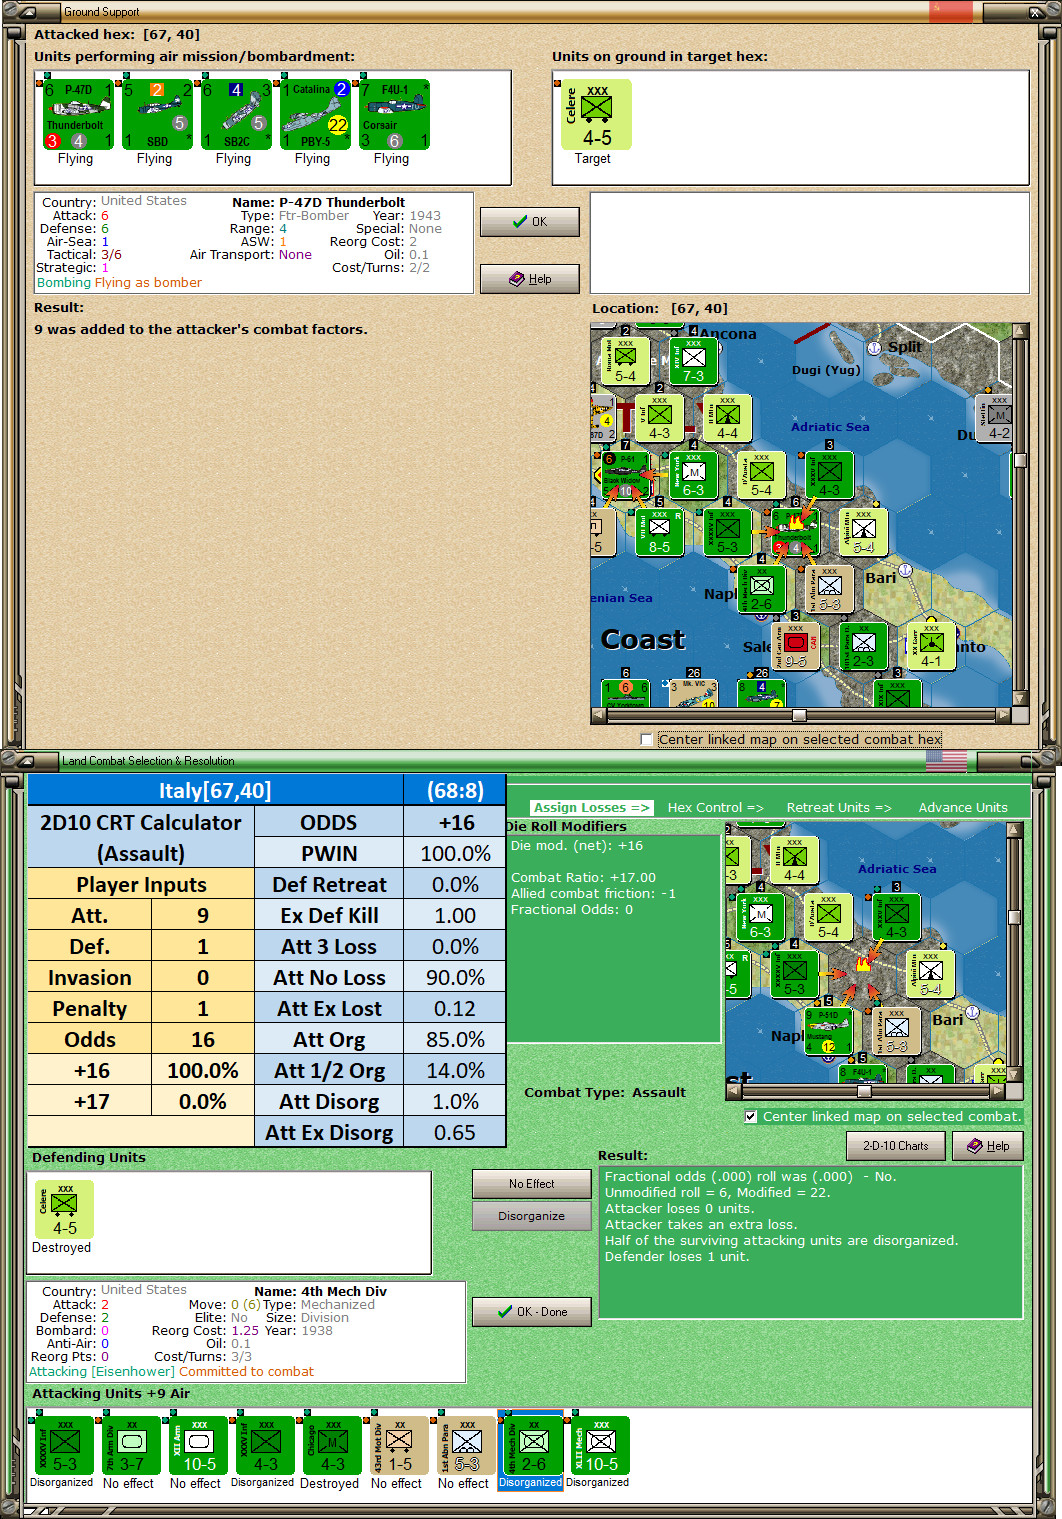Click the No Effect button
The width and height of the screenshot is (1062, 1519).
532,1184
